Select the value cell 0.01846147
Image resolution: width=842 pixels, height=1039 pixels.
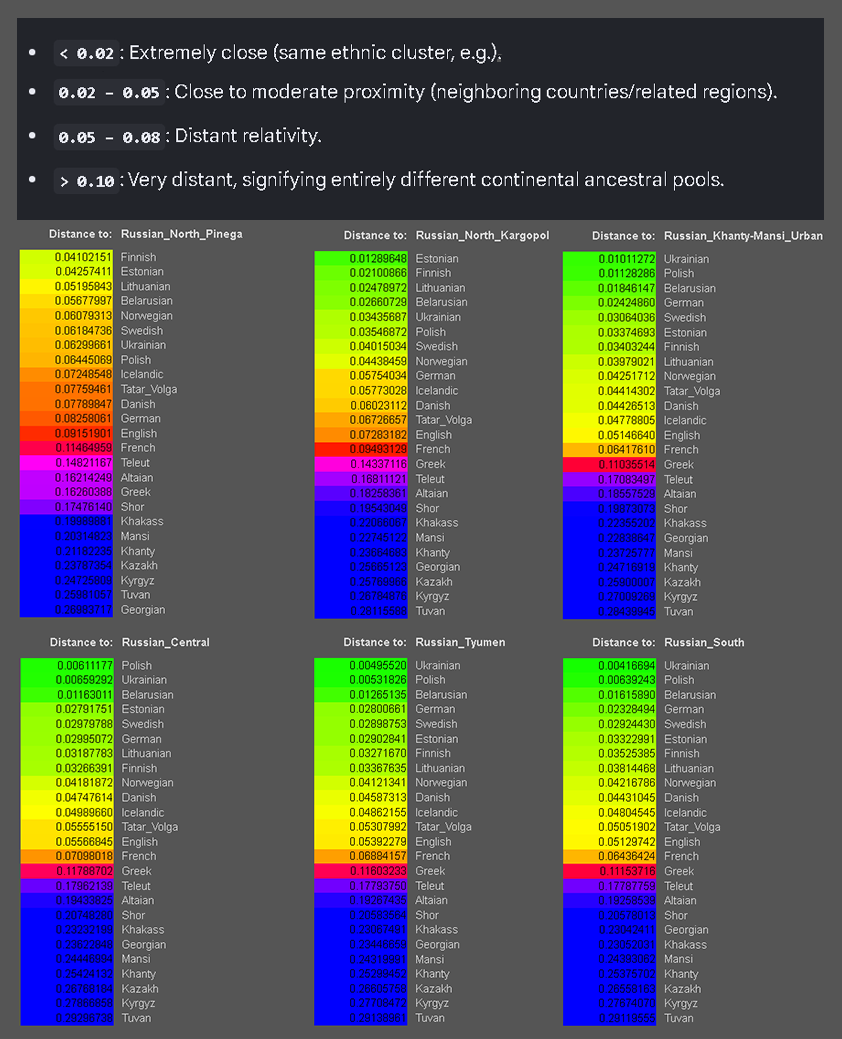pos(609,288)
